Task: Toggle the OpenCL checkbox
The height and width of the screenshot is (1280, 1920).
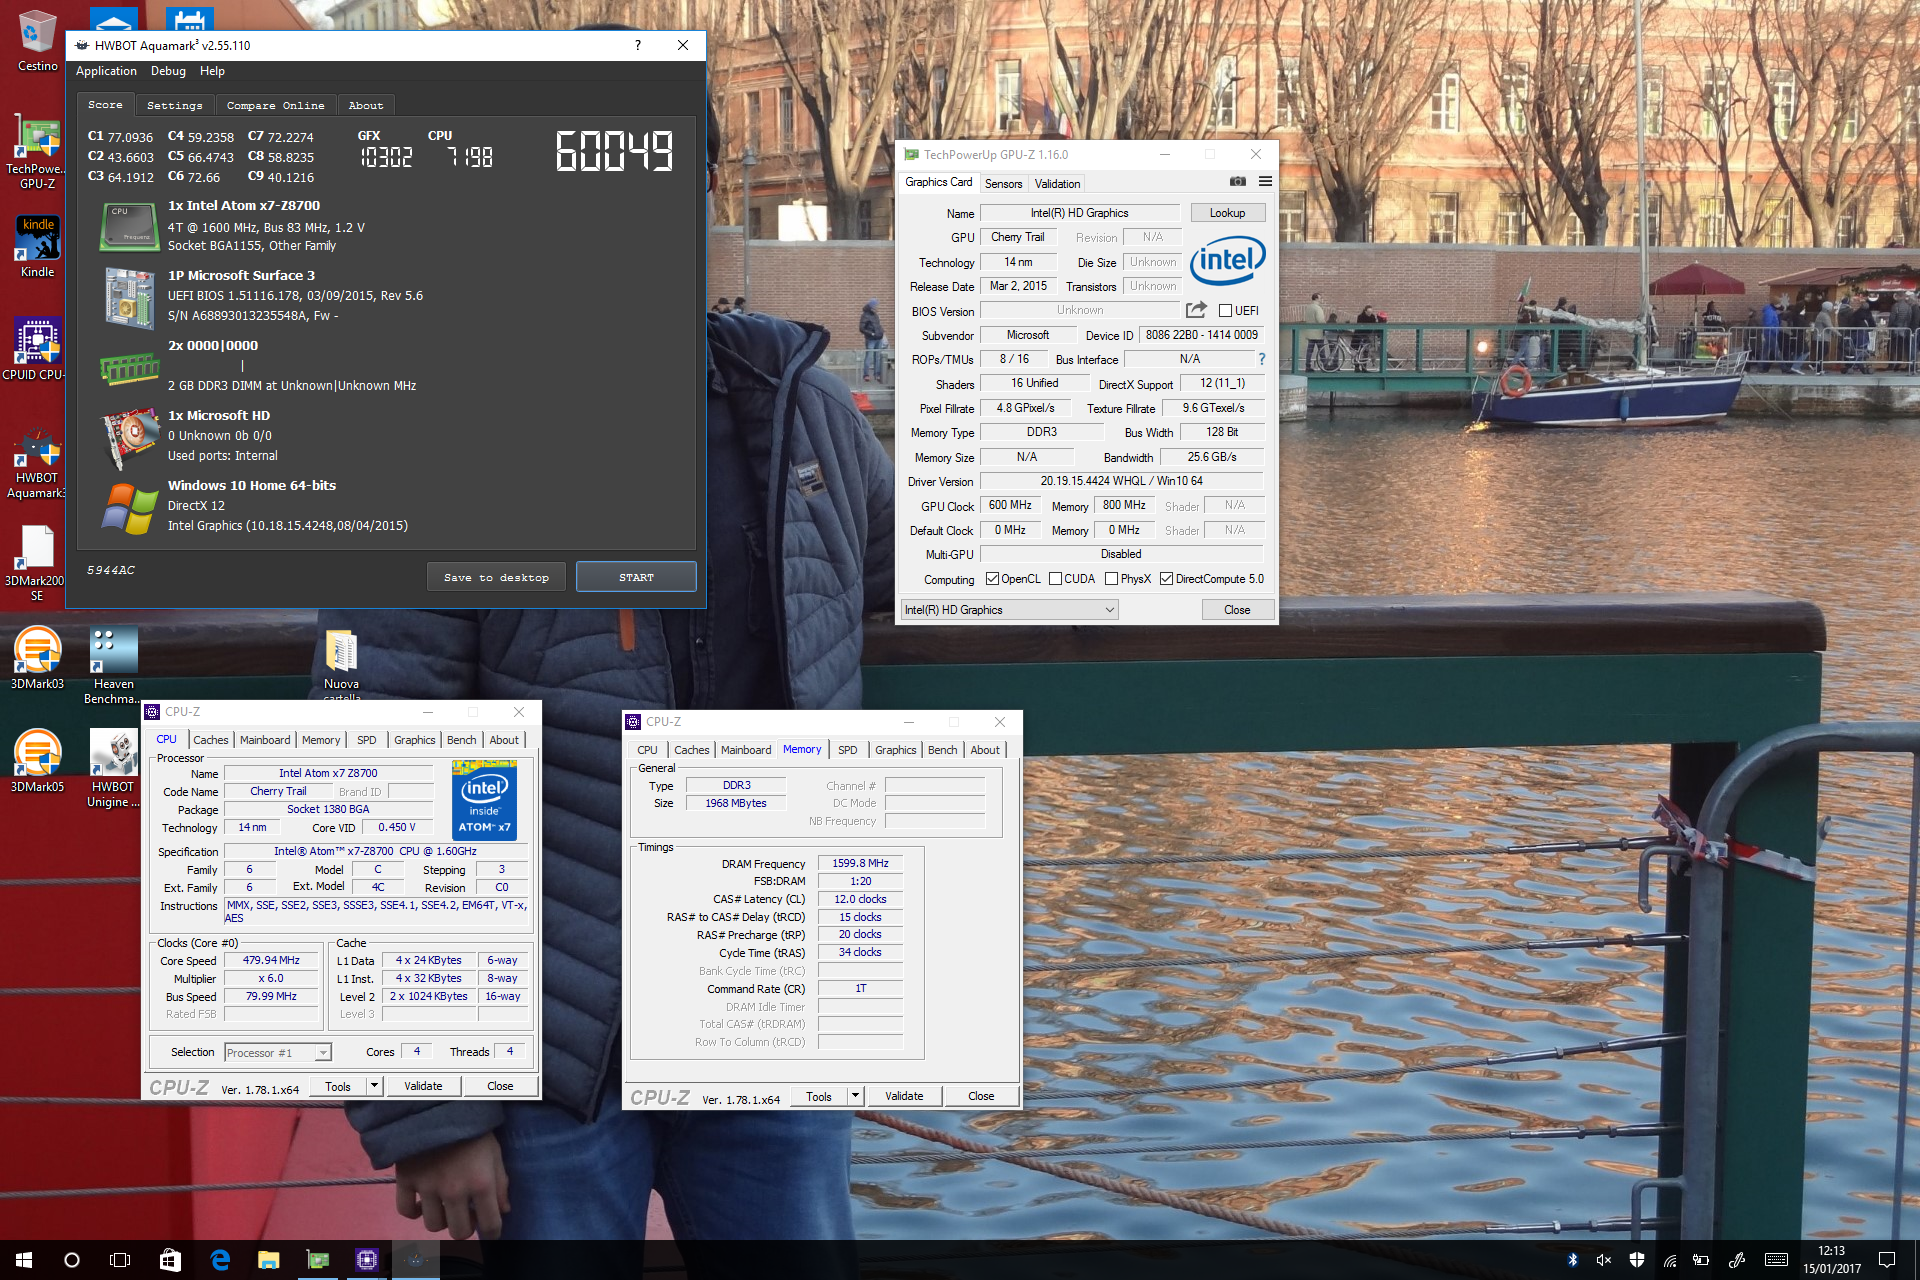Action: click(992, 579)
